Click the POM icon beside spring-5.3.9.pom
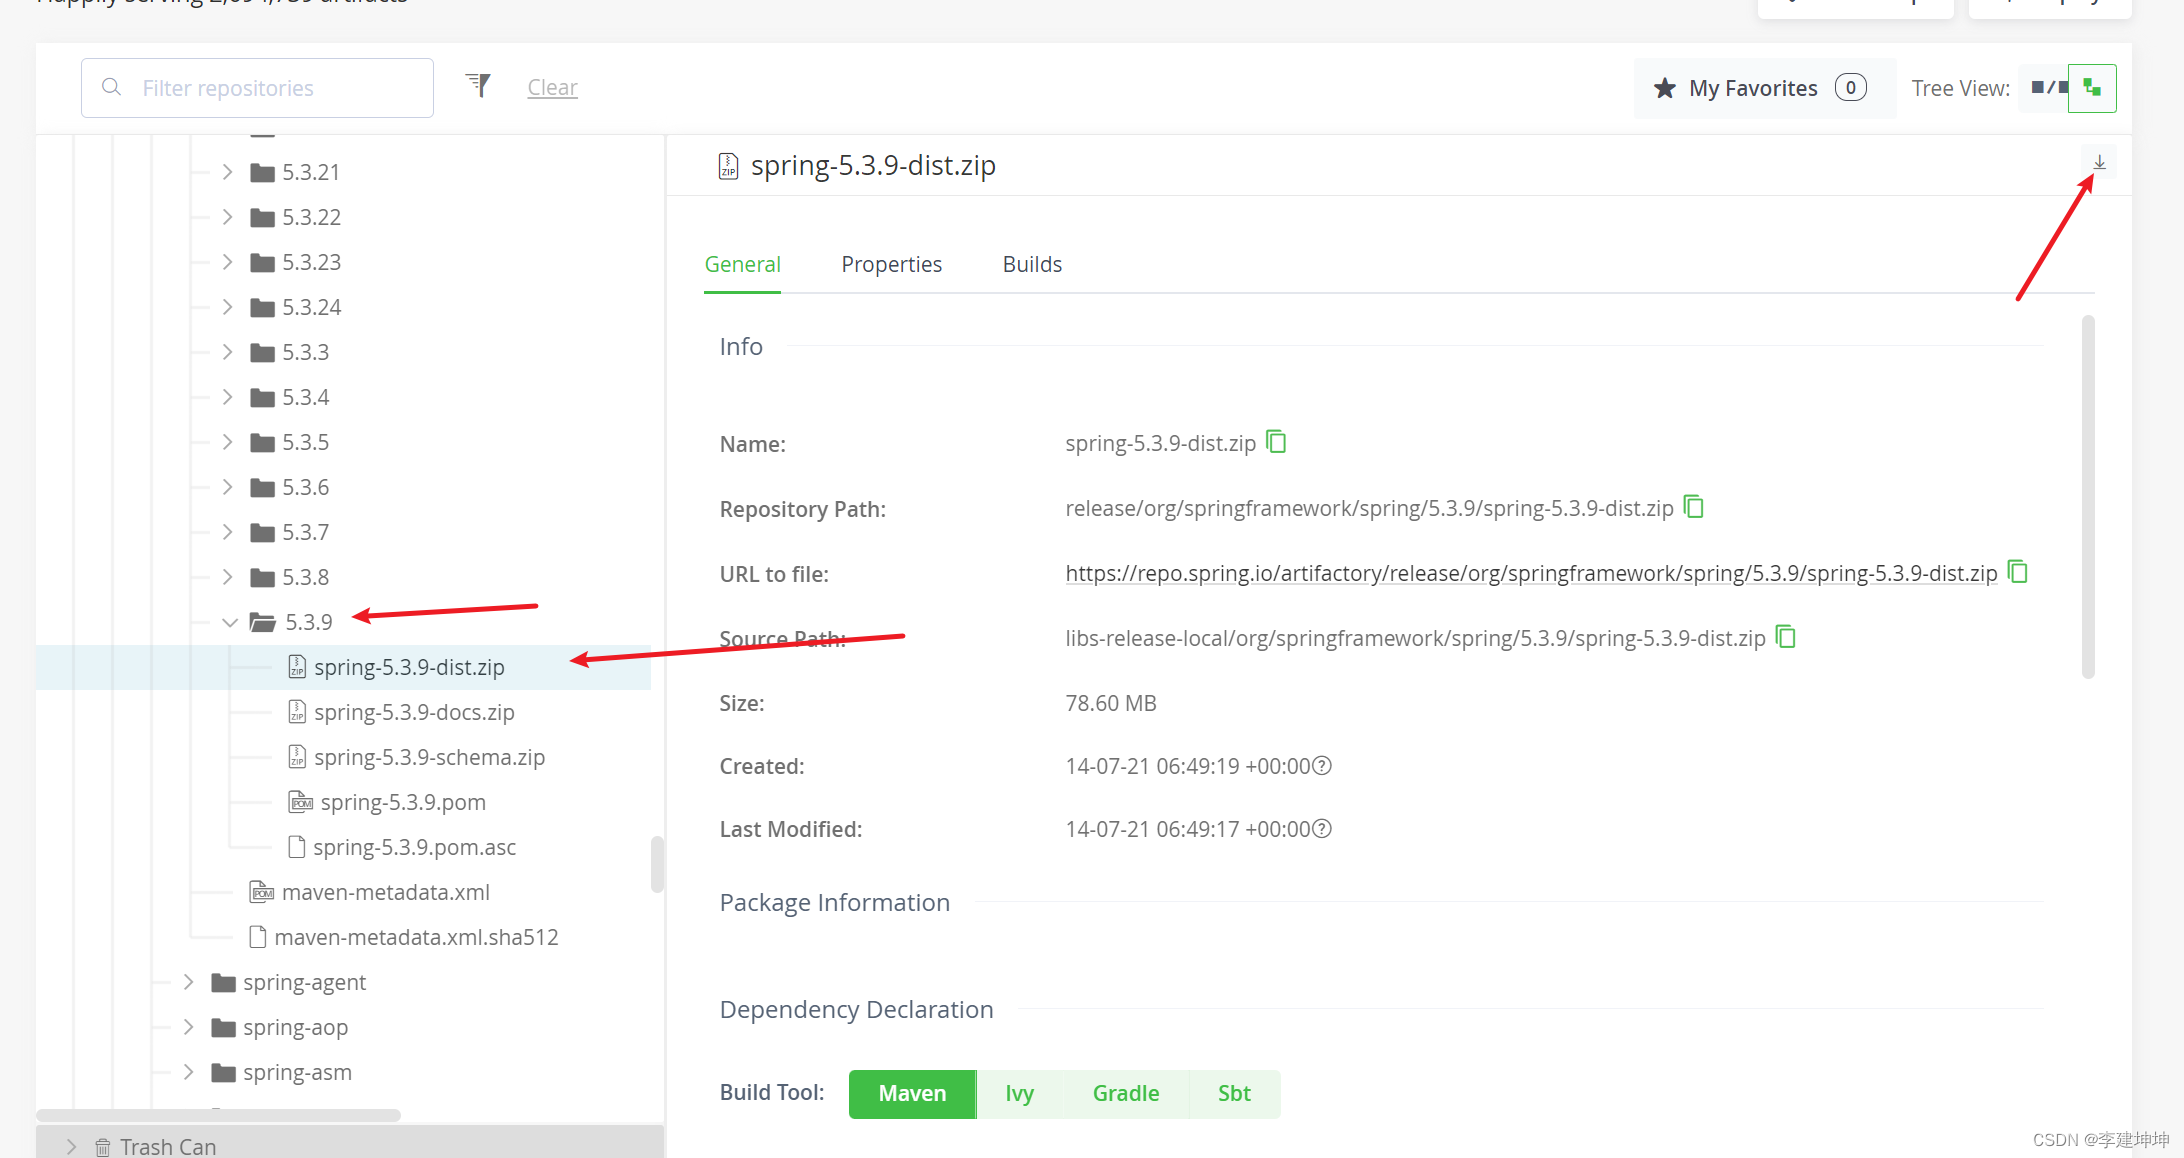Viewport: 2184px width, 1158px height. [300, 802]
